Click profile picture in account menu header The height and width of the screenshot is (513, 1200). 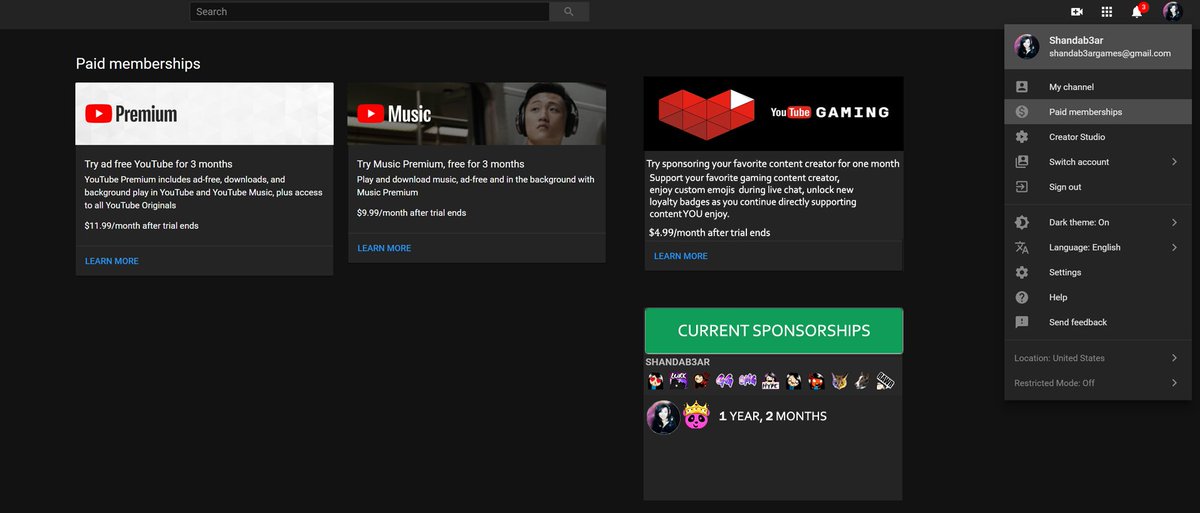[x=1027, y=47]
